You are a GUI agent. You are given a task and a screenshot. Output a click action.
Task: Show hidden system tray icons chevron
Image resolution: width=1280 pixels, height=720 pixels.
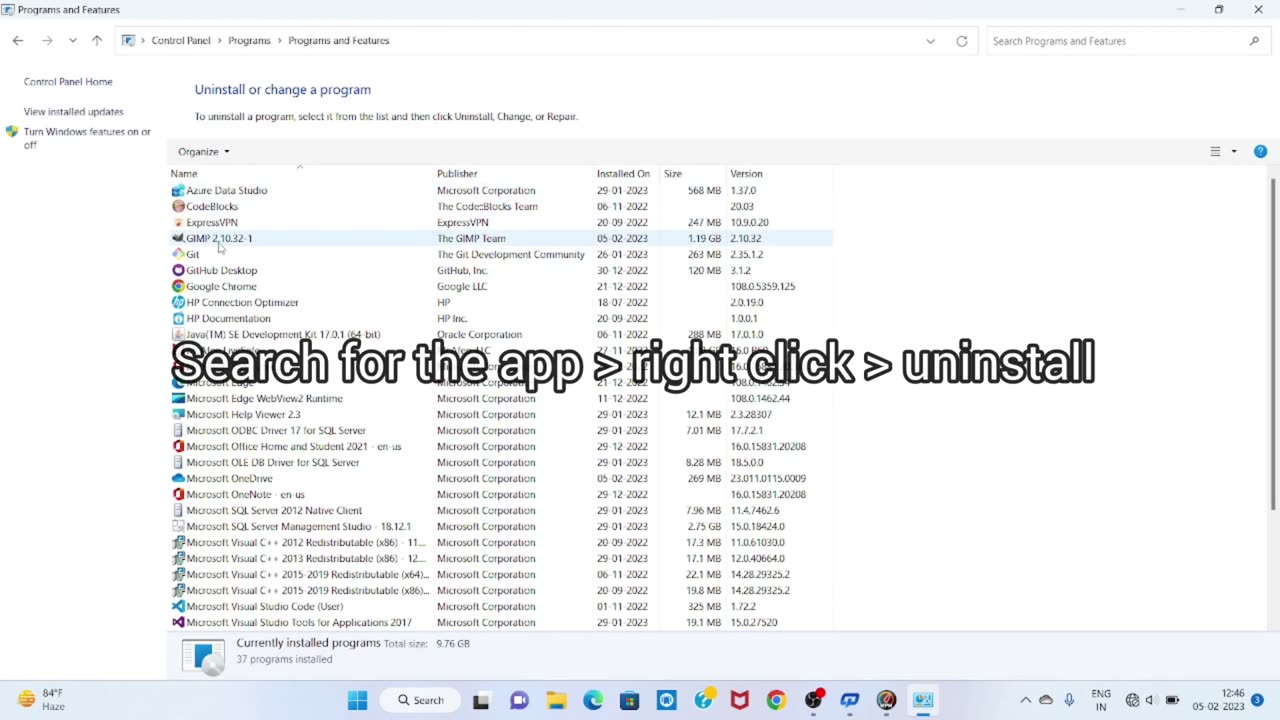[x=1025, y=700]
